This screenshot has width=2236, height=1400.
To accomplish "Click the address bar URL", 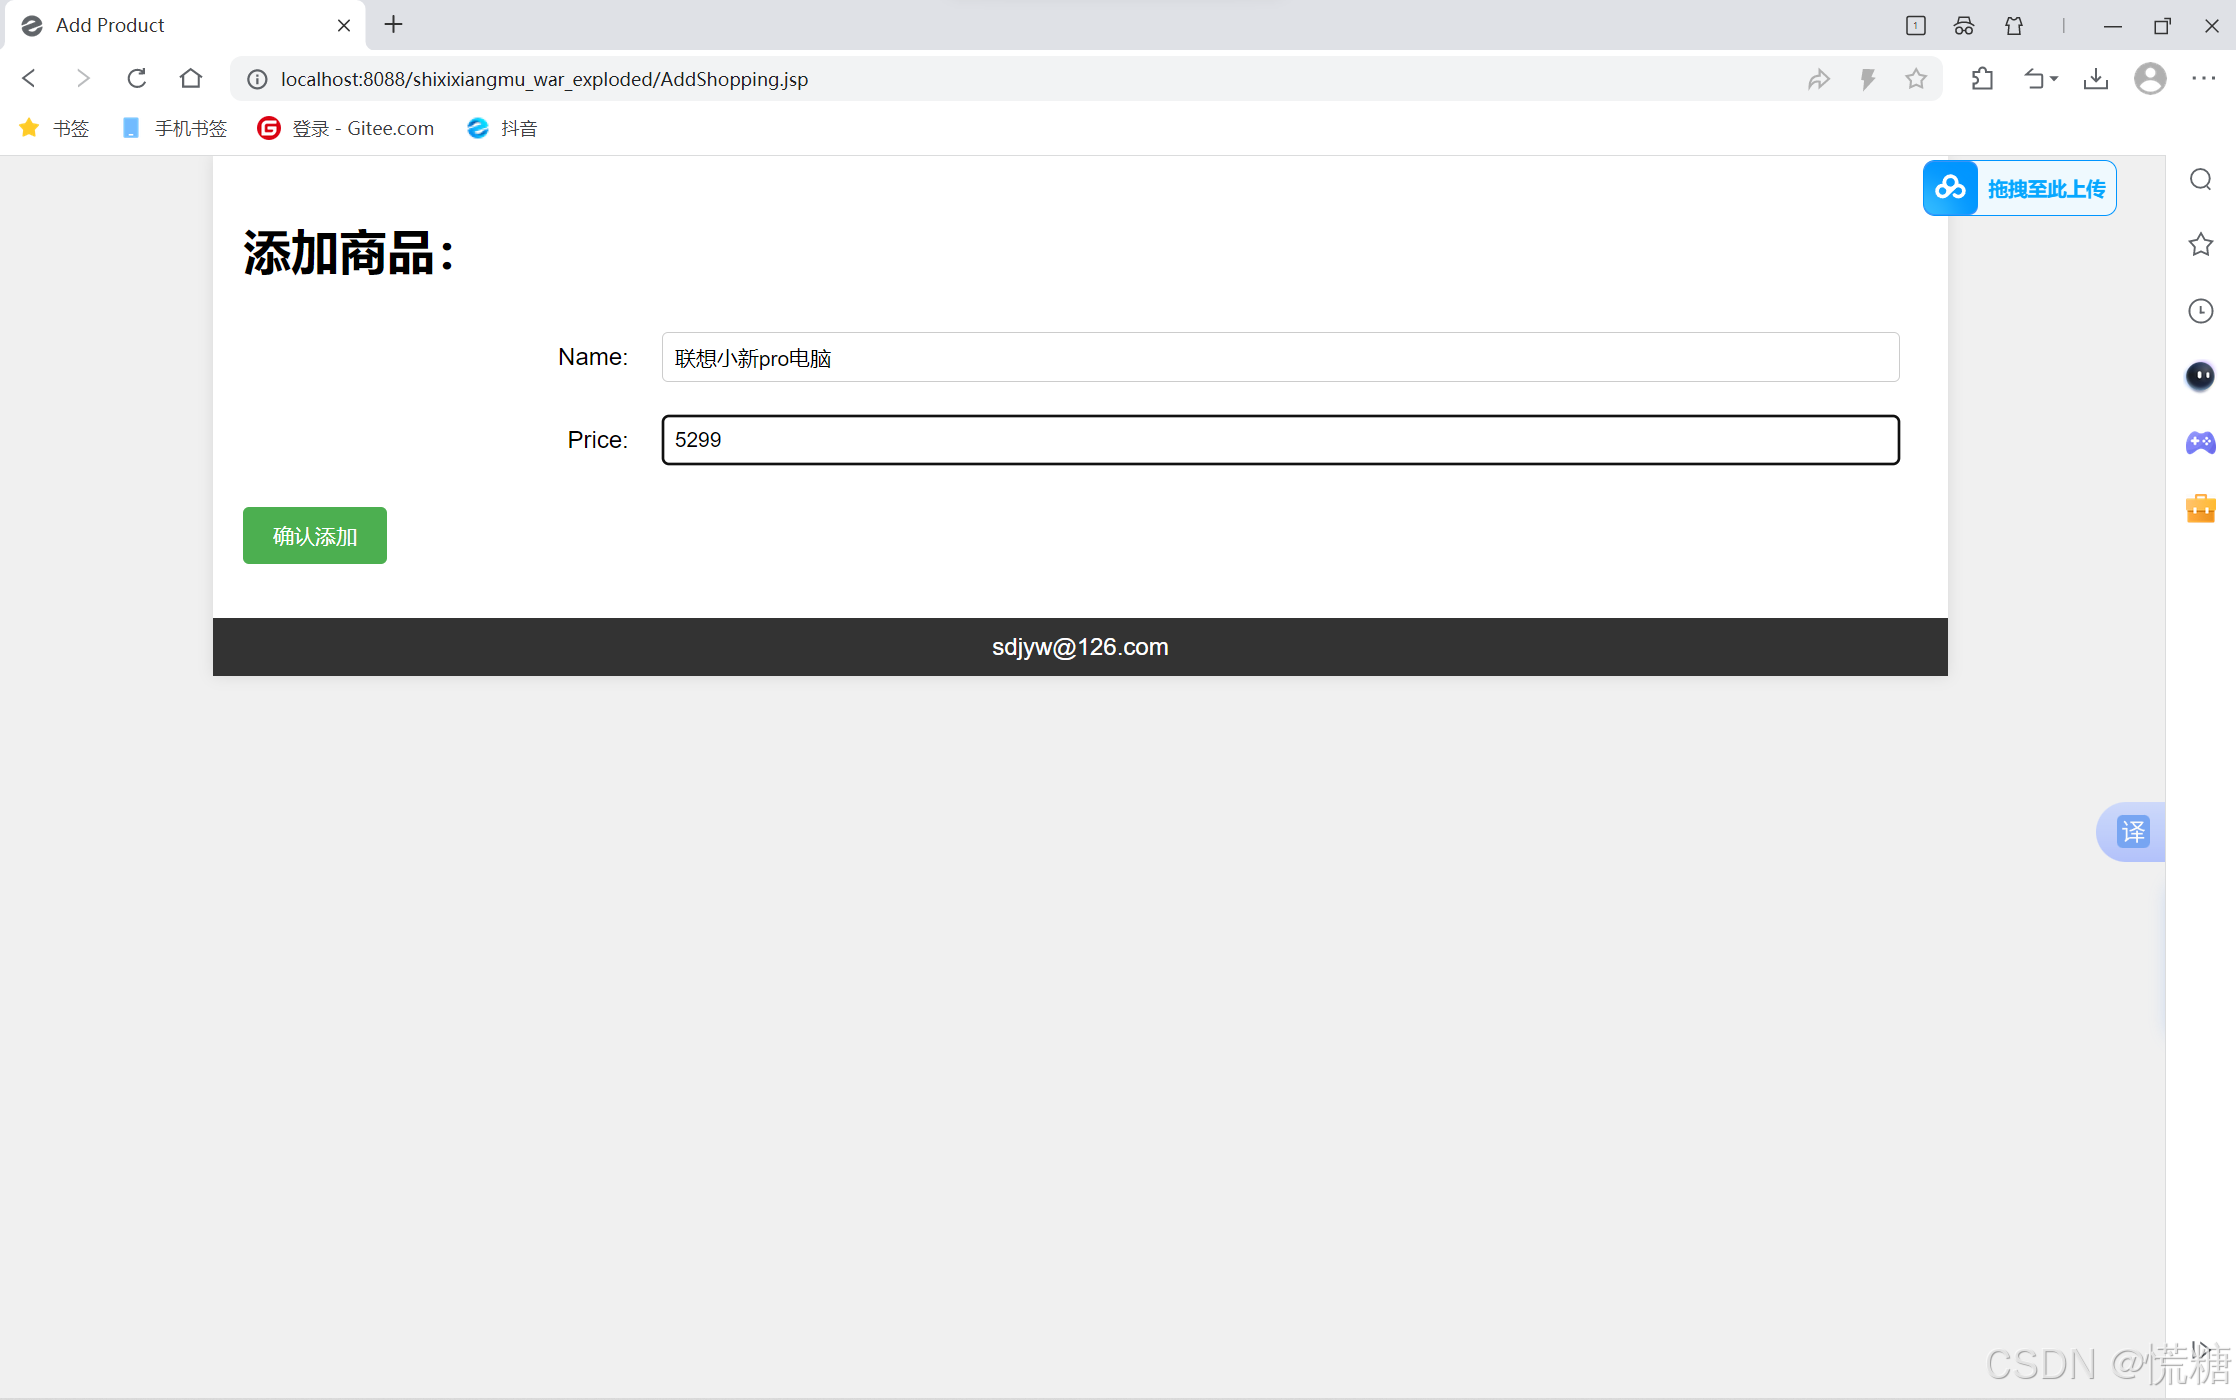I will tap(544, 79).
